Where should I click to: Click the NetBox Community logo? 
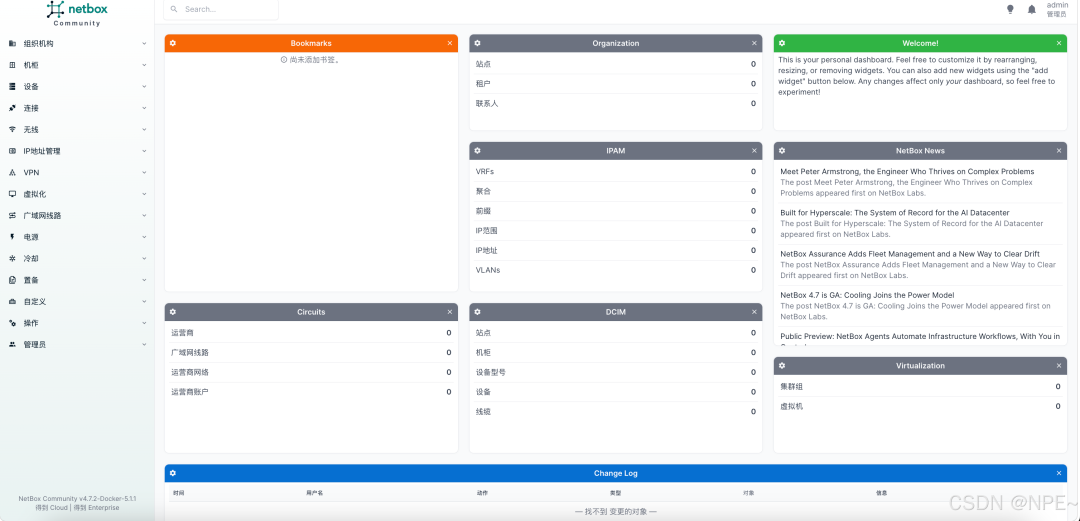click(76, 12)
